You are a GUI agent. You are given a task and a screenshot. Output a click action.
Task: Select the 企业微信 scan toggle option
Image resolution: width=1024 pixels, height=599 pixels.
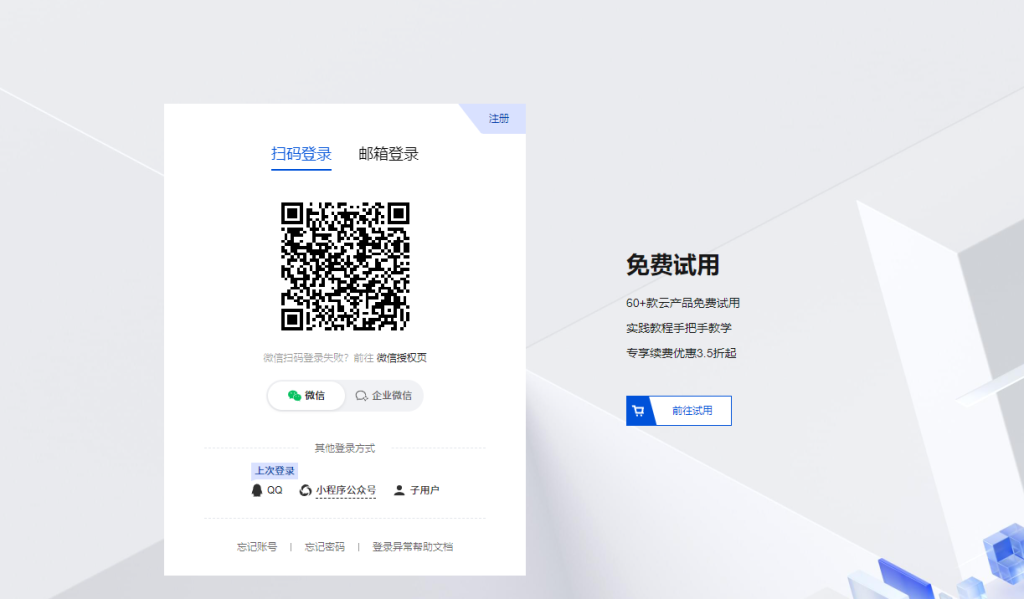click(x=383, y=396)
